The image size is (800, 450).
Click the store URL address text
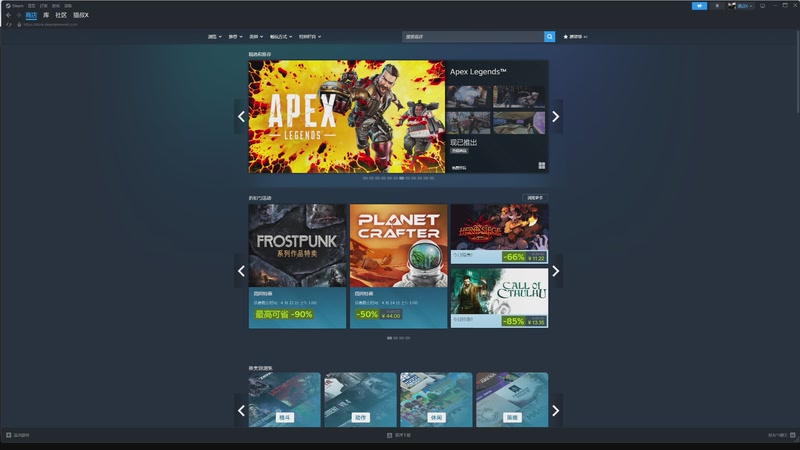point(51,24)
